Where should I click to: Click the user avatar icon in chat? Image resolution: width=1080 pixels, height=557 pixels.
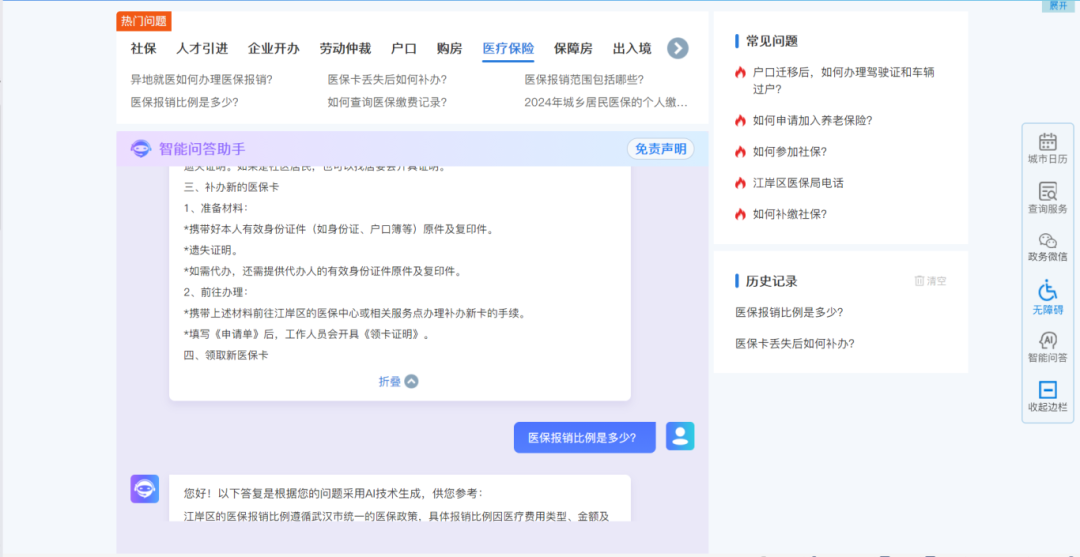coord(680,436)
